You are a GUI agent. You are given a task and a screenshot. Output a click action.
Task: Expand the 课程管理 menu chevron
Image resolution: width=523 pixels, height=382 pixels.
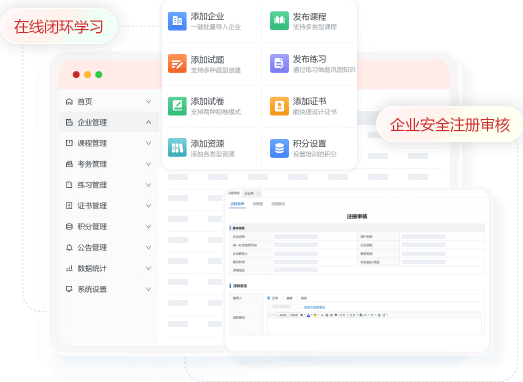click(x=148, y=143)
